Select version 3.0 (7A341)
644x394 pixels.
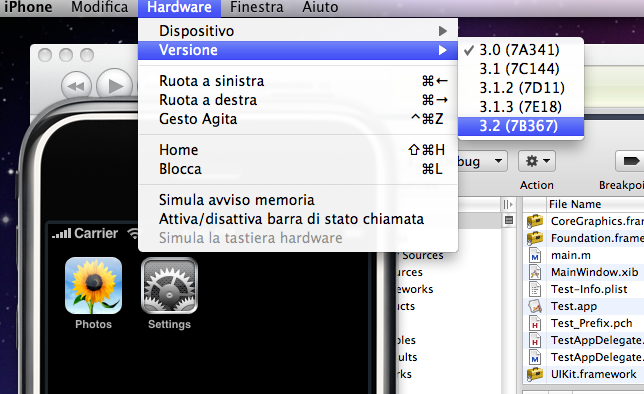[521, 50]
